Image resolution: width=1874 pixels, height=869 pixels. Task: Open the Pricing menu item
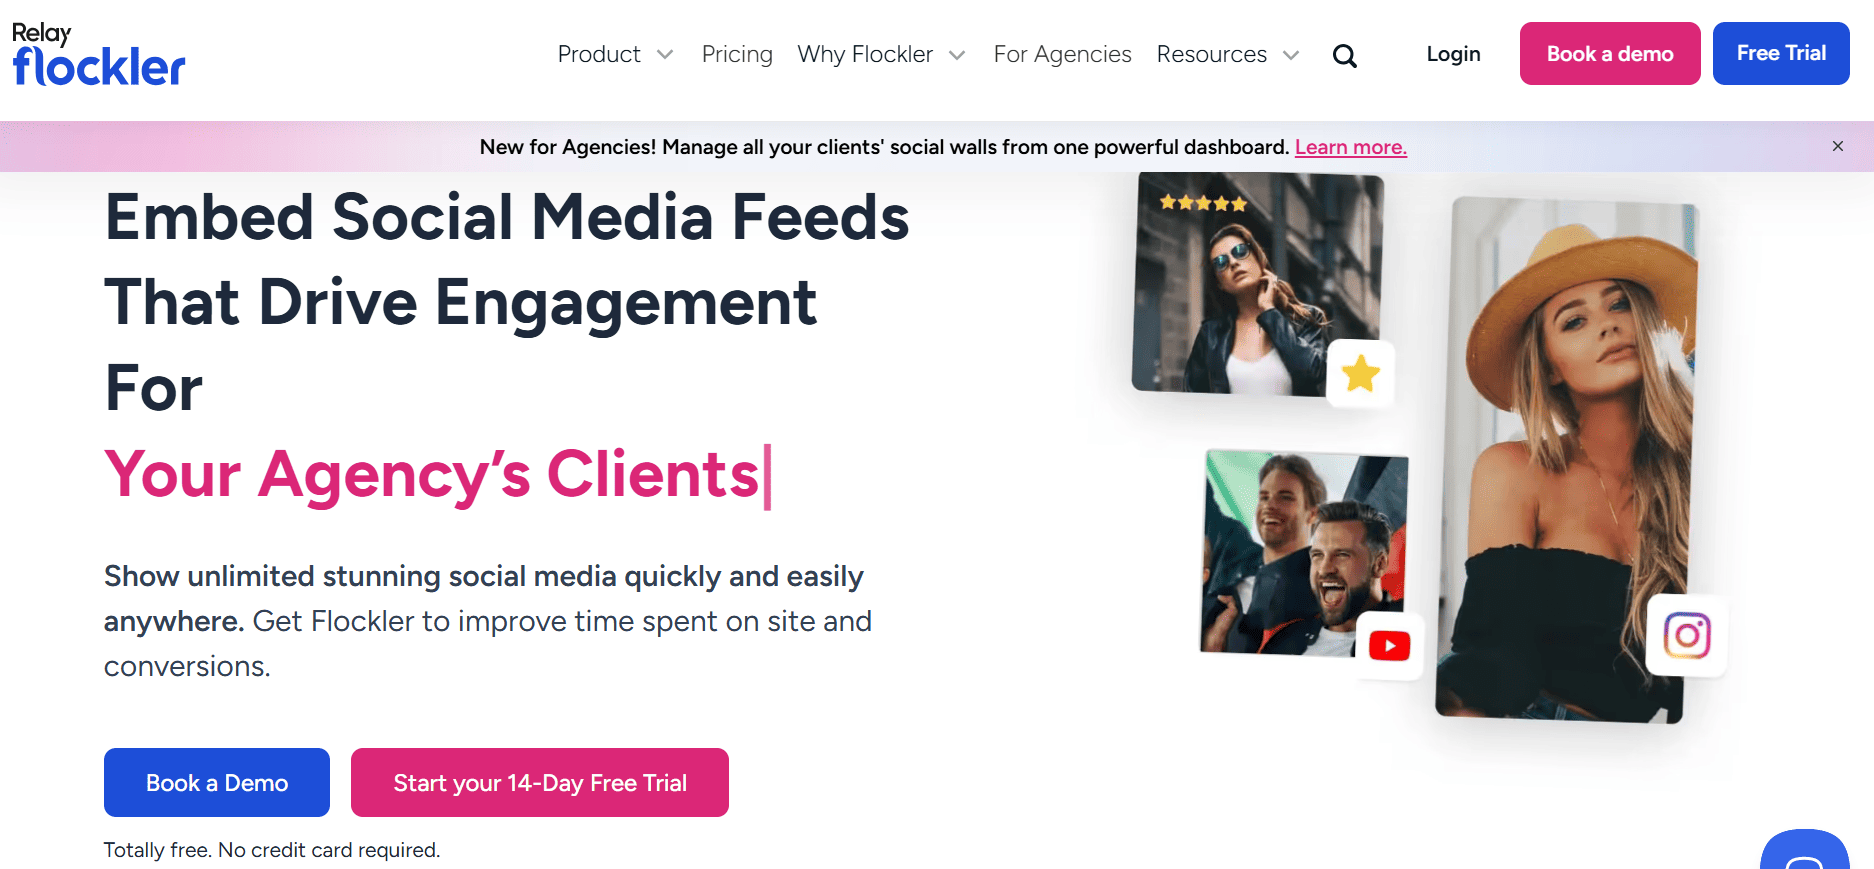(x=737, y=54)
